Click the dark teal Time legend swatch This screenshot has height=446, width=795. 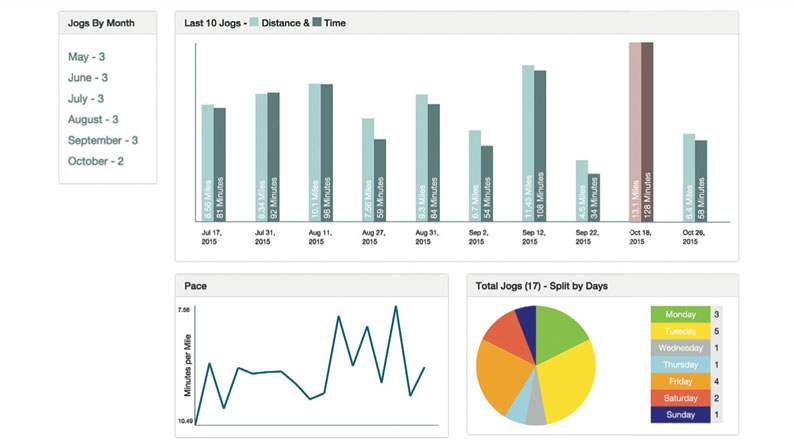point(317,22)
